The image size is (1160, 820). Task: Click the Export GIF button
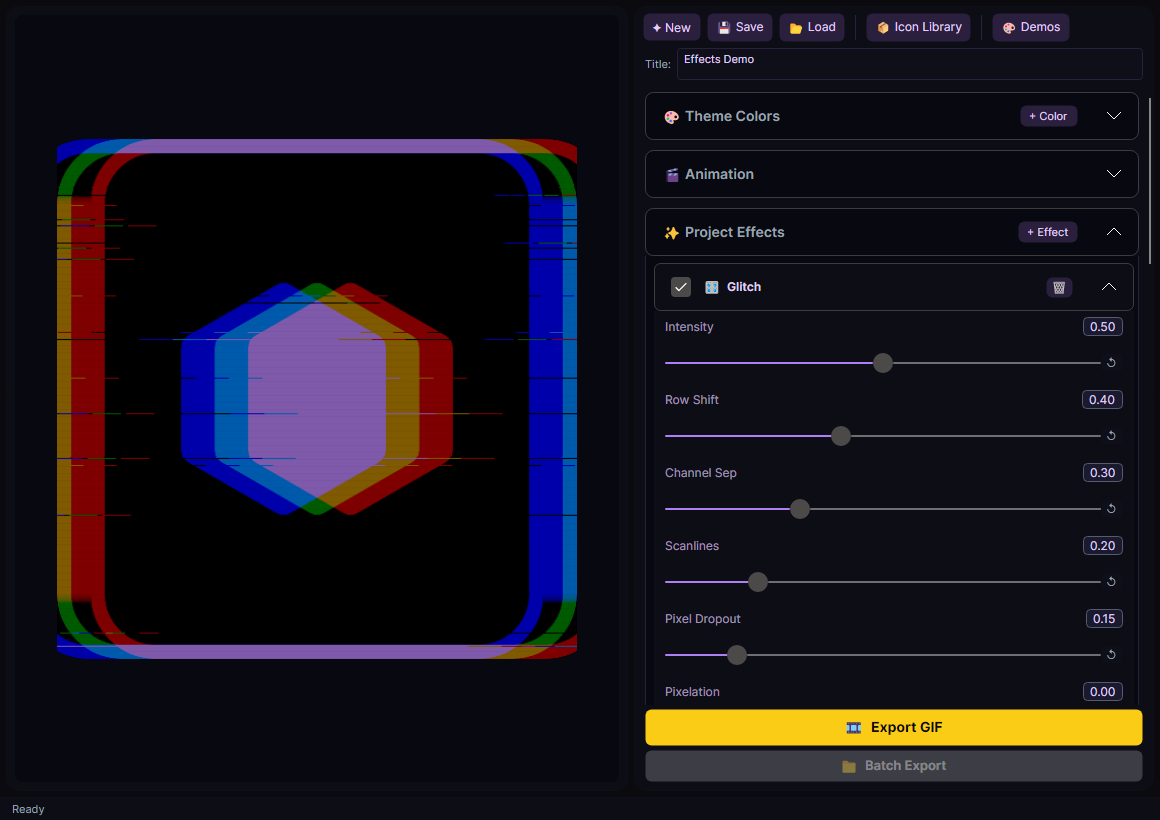click(x=893, y=728)
